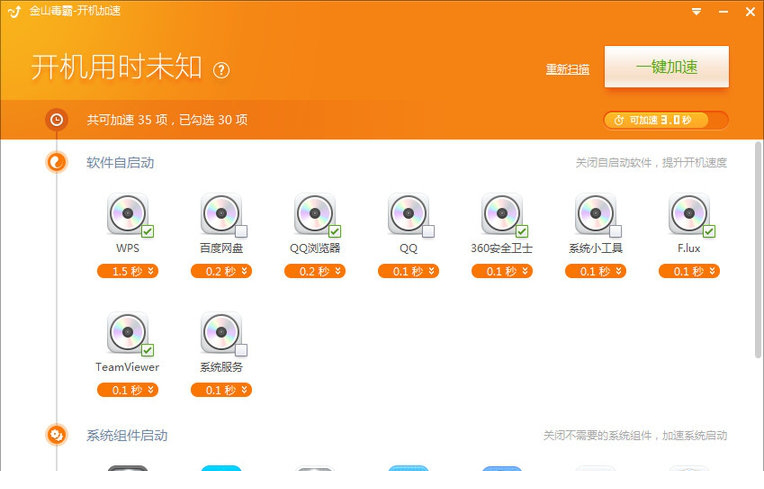Click the 关闭自启动软件，提升开机速度 hint text
This screenshot has width=764, height=489.
(651, 163)
